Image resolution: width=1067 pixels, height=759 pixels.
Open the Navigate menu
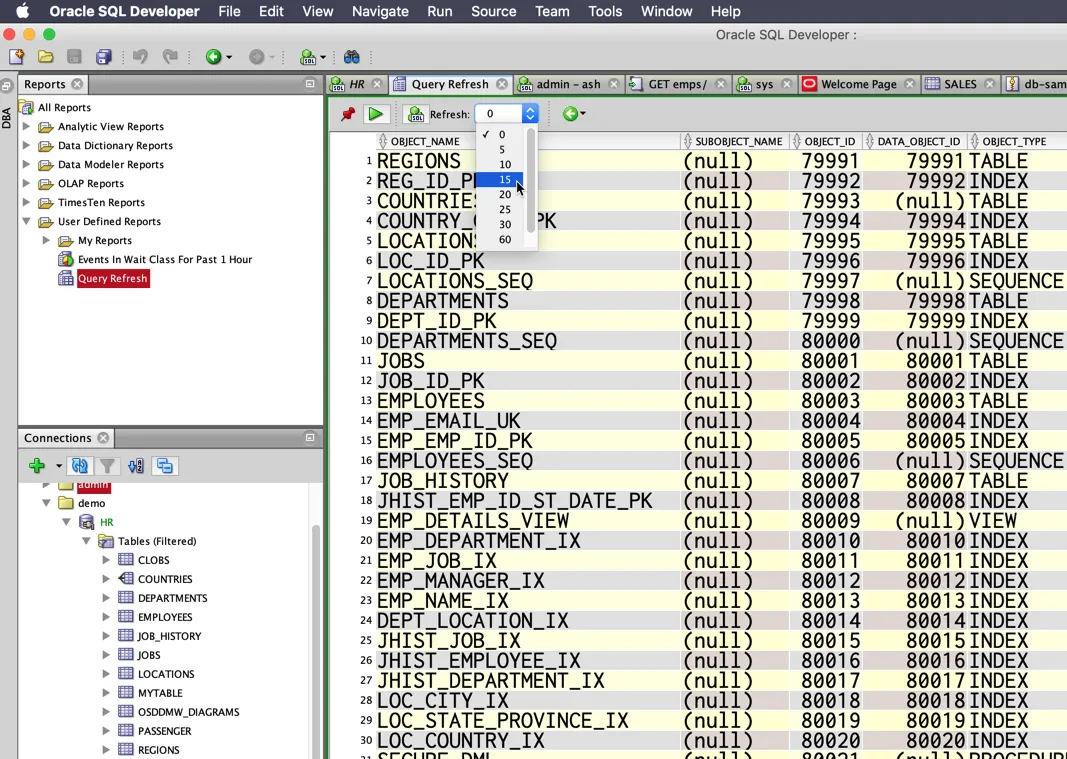(x=380, y=12)
